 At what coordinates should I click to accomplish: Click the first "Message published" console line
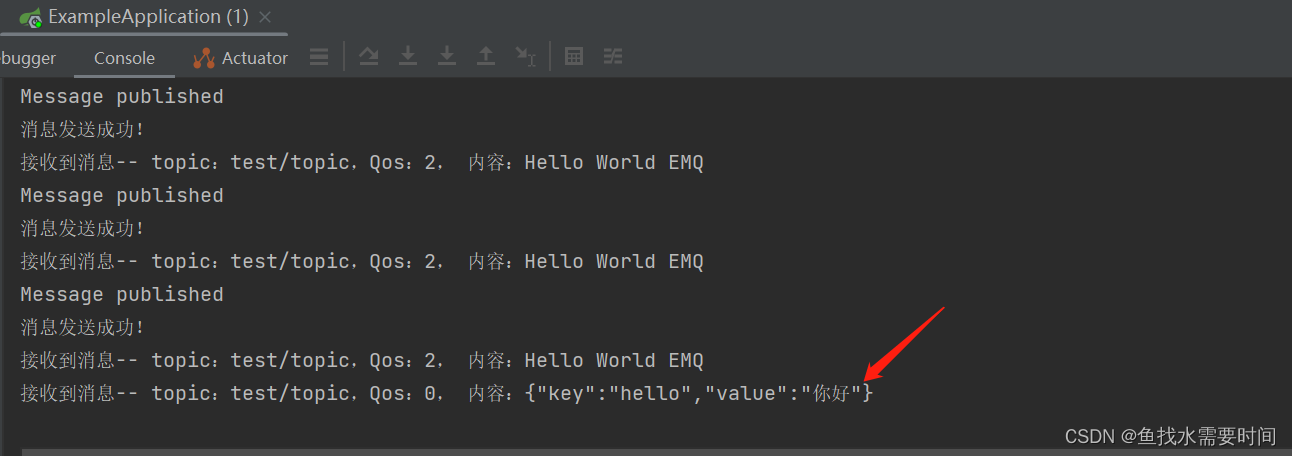coord(122,97)
